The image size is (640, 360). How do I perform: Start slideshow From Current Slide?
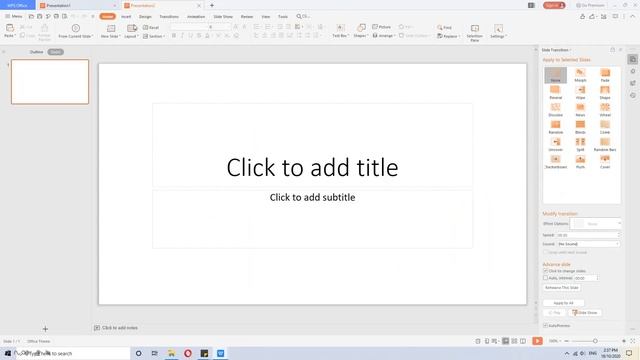click(x=76, y=31)
